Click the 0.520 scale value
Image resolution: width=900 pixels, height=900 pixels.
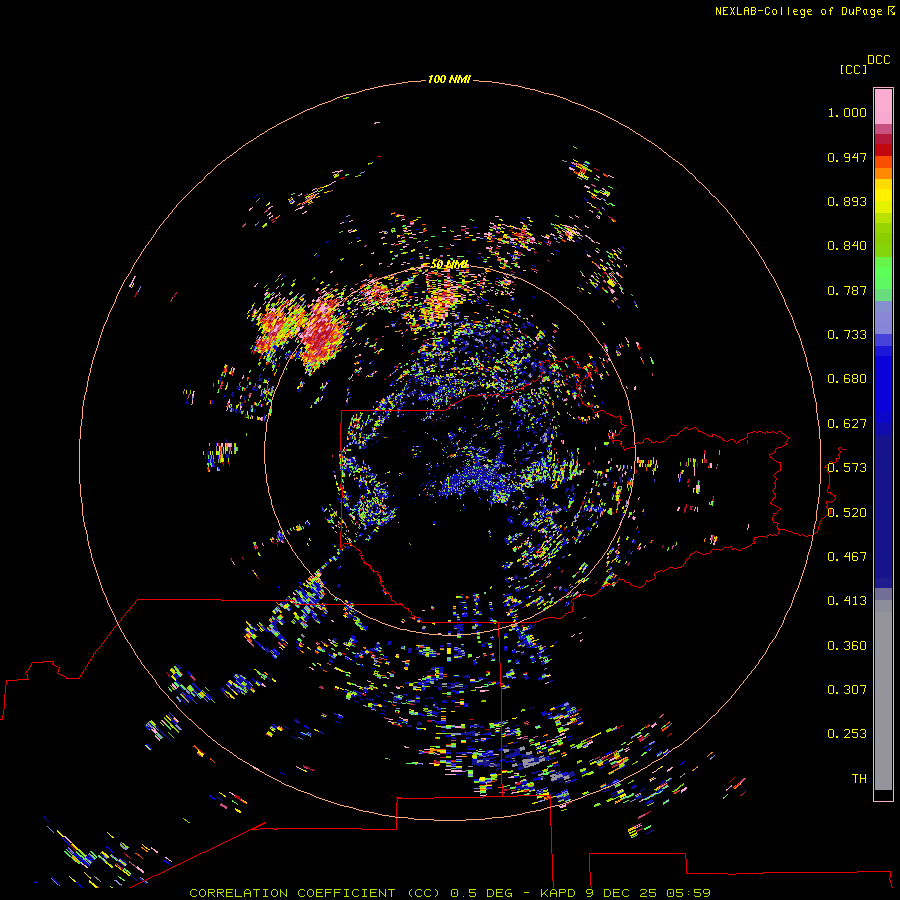[x=847, y=513]
